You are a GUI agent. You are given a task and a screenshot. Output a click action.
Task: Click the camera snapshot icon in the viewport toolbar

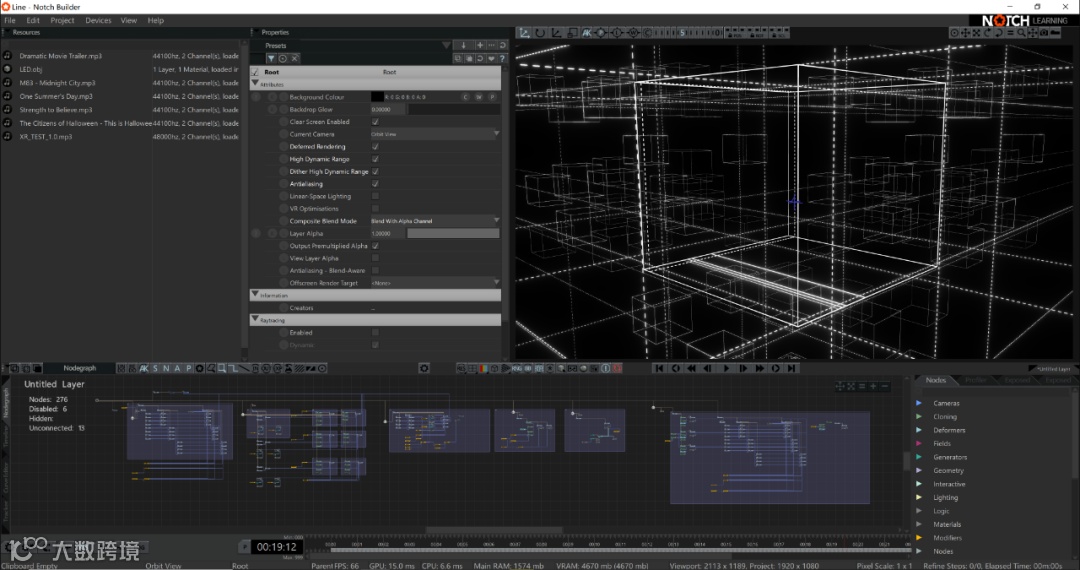click(1043, 33)
